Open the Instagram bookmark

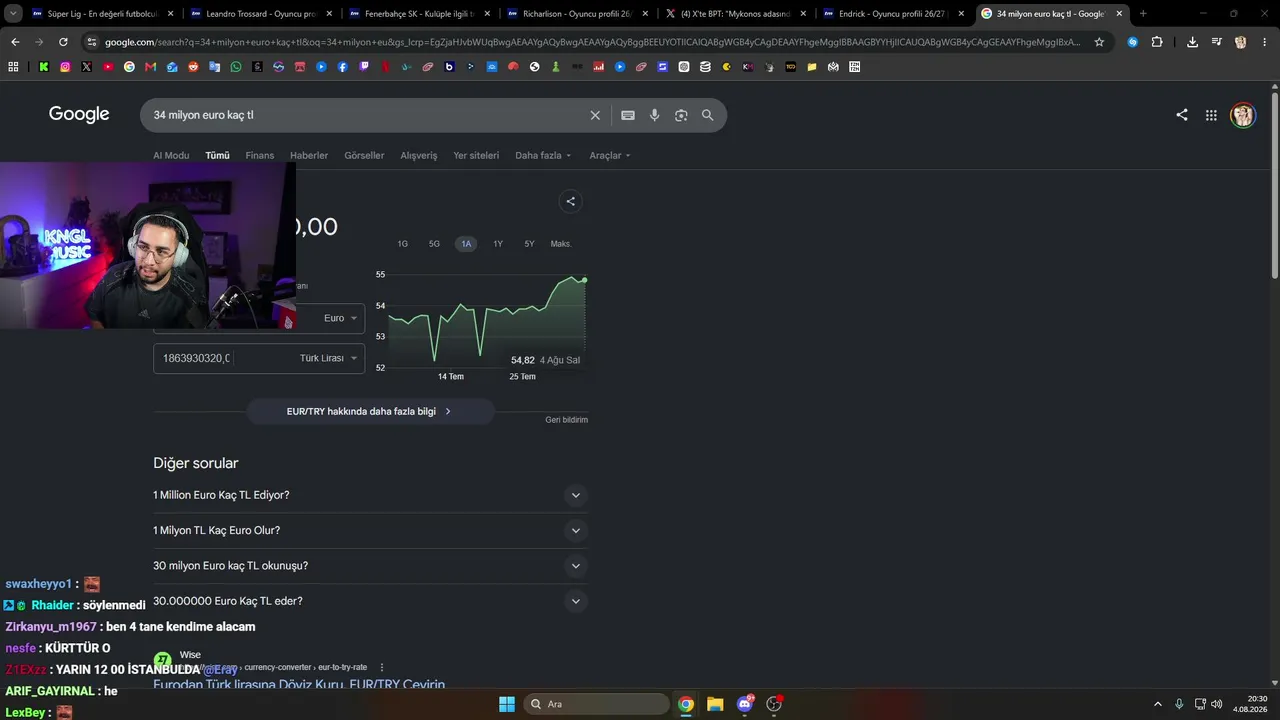point(65,67)
